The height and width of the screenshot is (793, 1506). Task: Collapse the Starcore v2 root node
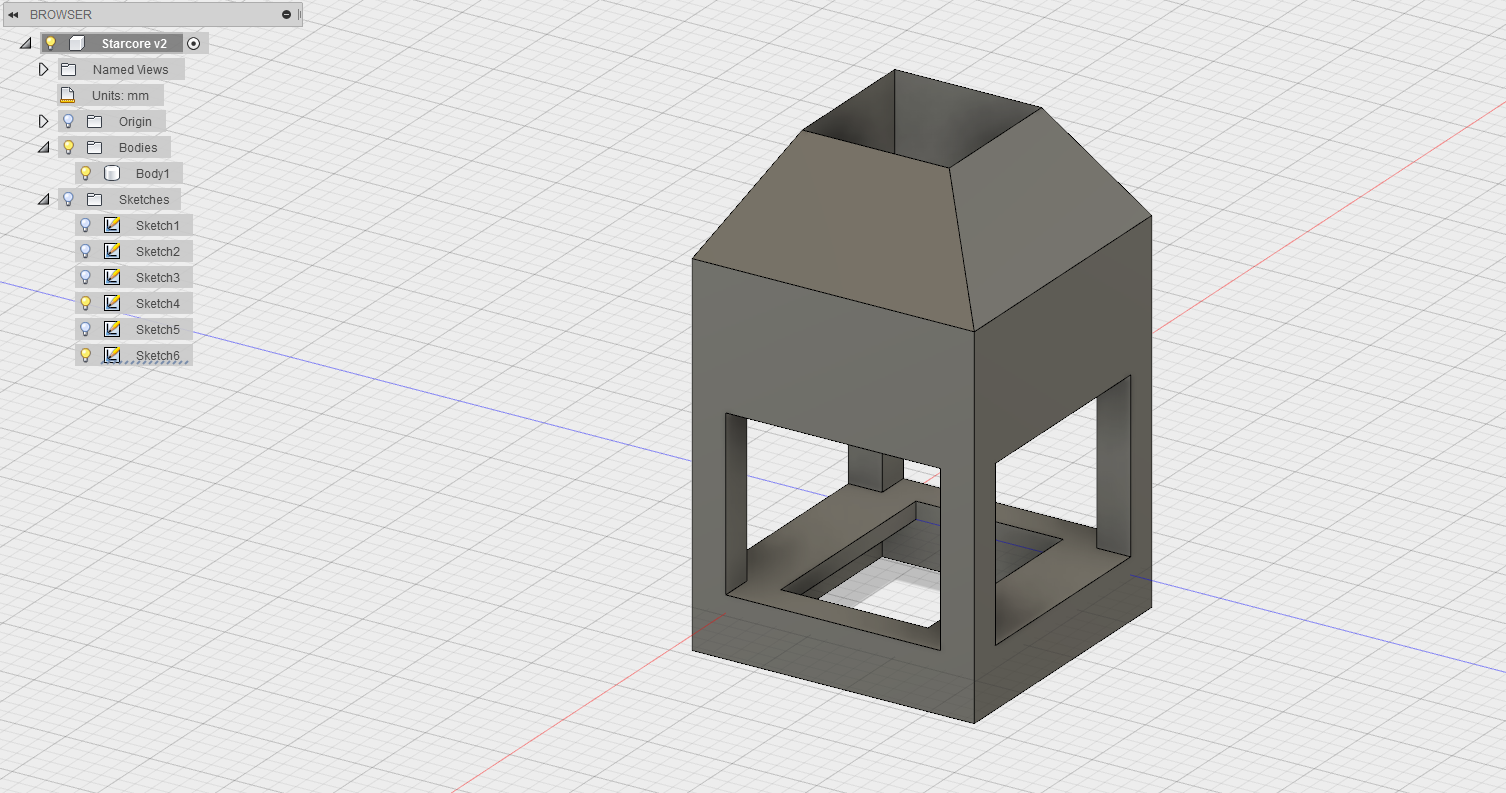(25, 43)
